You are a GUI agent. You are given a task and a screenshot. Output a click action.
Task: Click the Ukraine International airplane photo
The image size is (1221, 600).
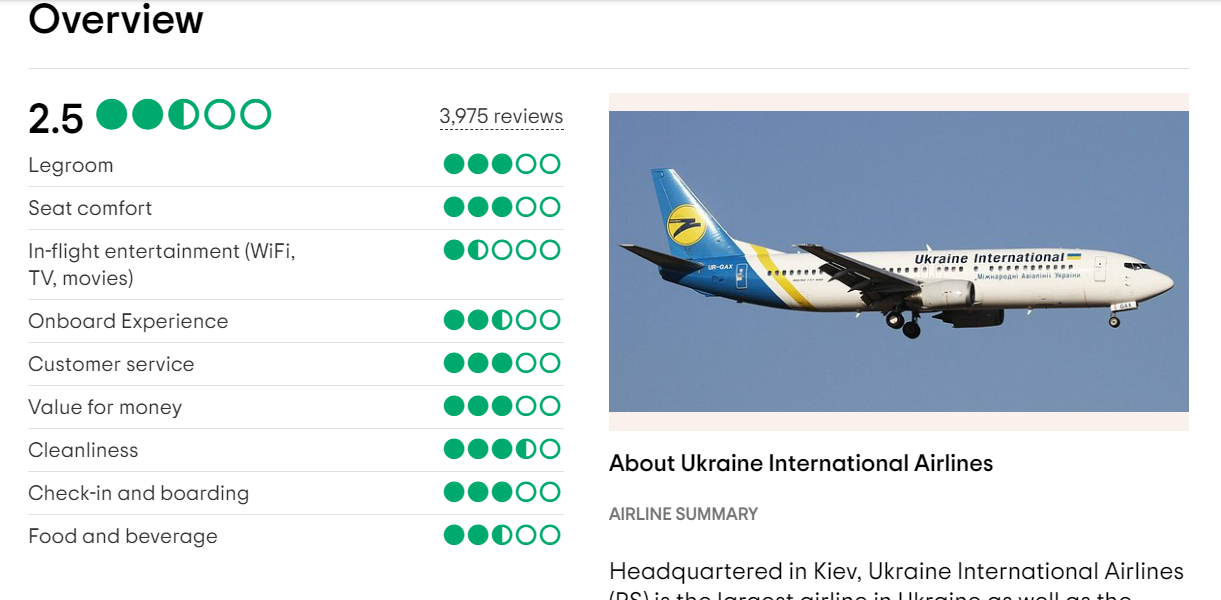(x=898, y=261)
